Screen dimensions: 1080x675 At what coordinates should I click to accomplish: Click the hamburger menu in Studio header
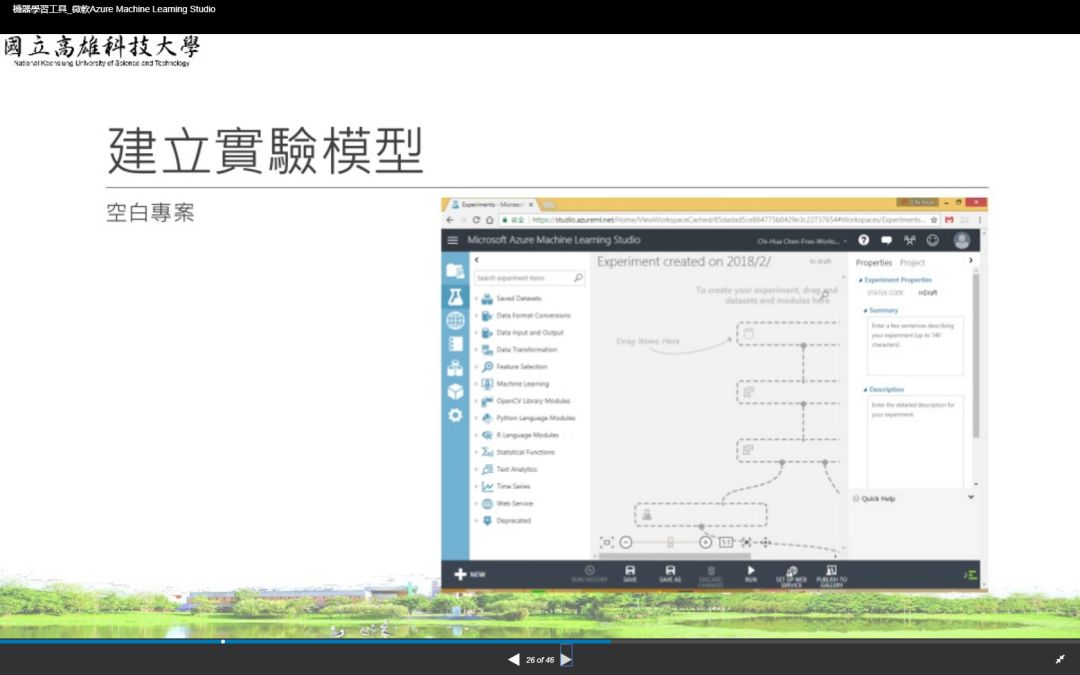click(x=453, y=240)
